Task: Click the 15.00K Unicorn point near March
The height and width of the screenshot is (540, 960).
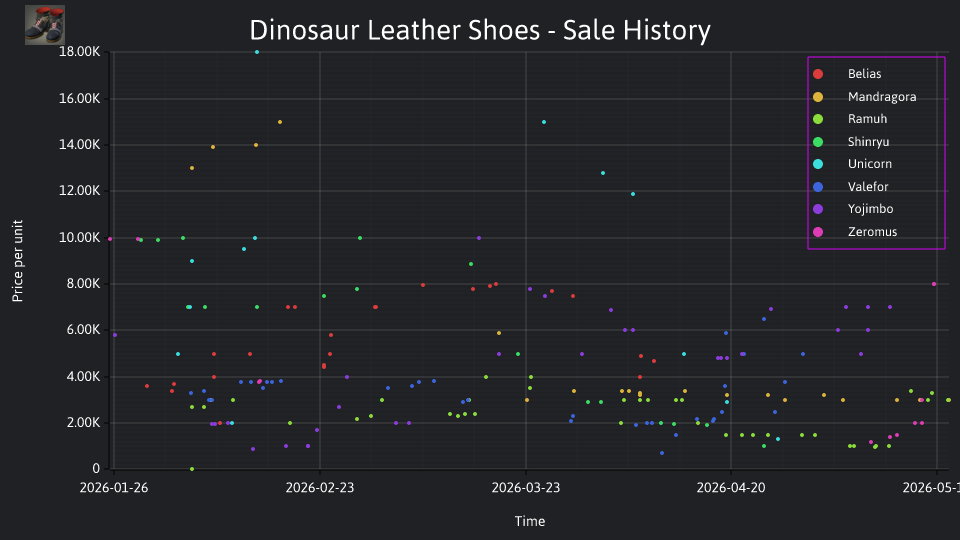Action: [544, 122]
